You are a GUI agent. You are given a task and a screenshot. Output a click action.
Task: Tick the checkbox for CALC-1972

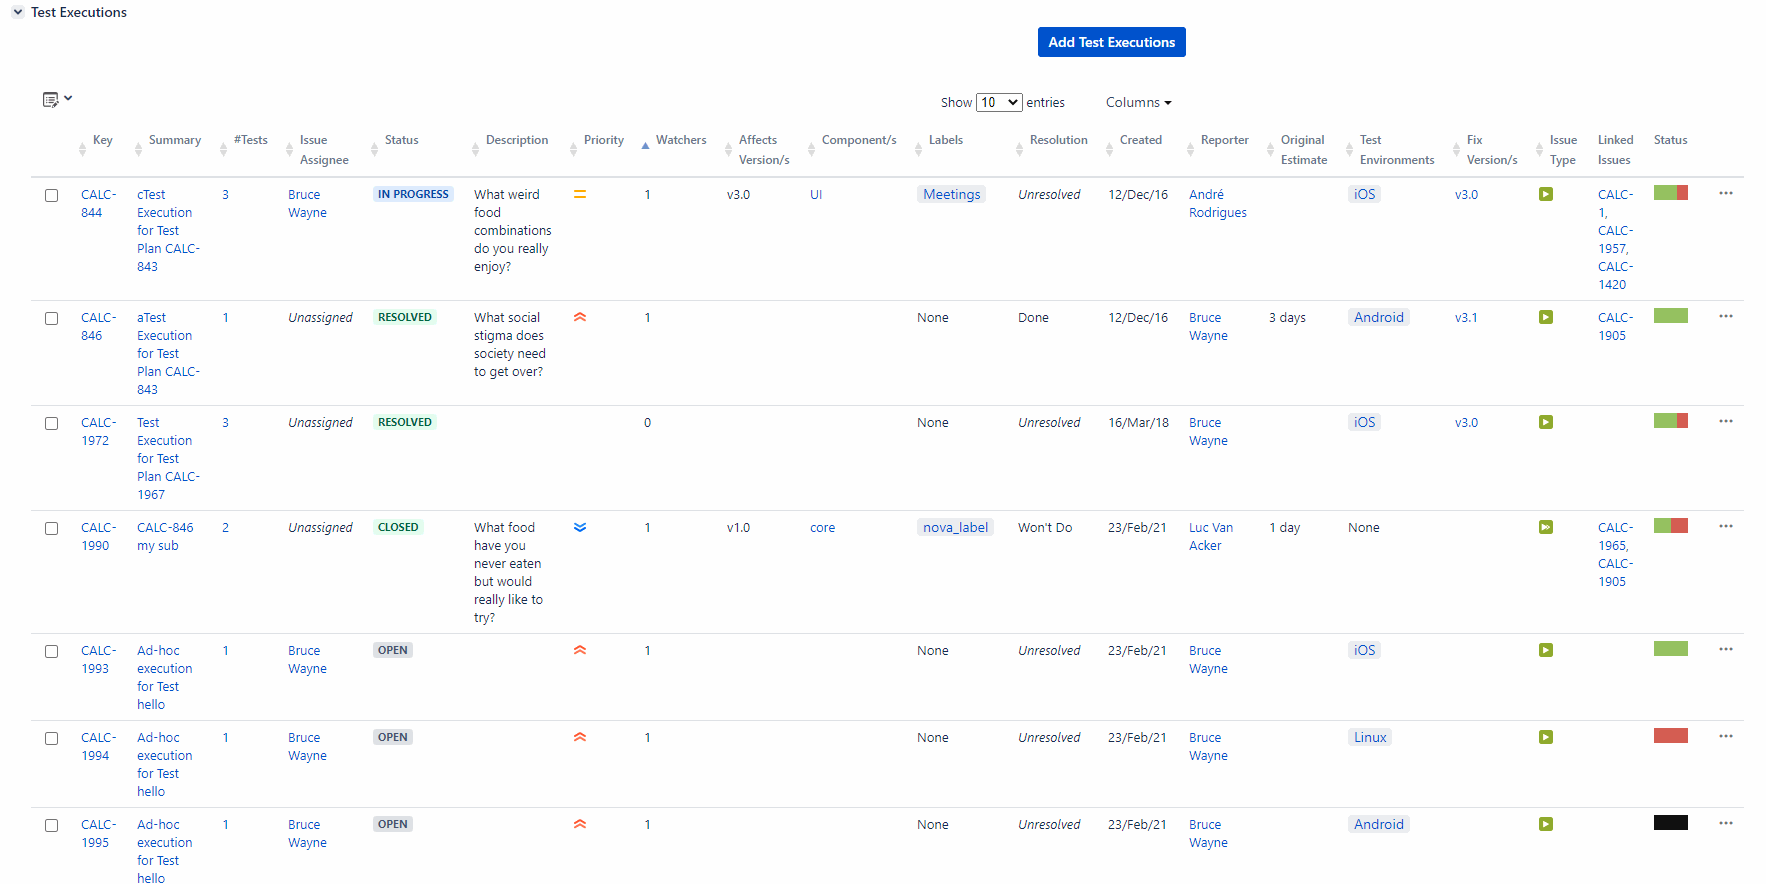click(x=51, y=423)
